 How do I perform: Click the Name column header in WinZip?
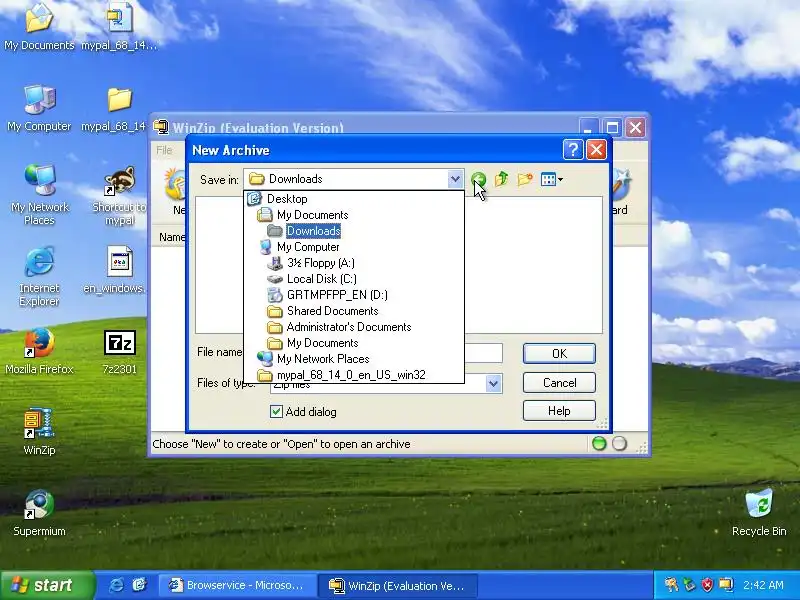(x=171, y=237)
